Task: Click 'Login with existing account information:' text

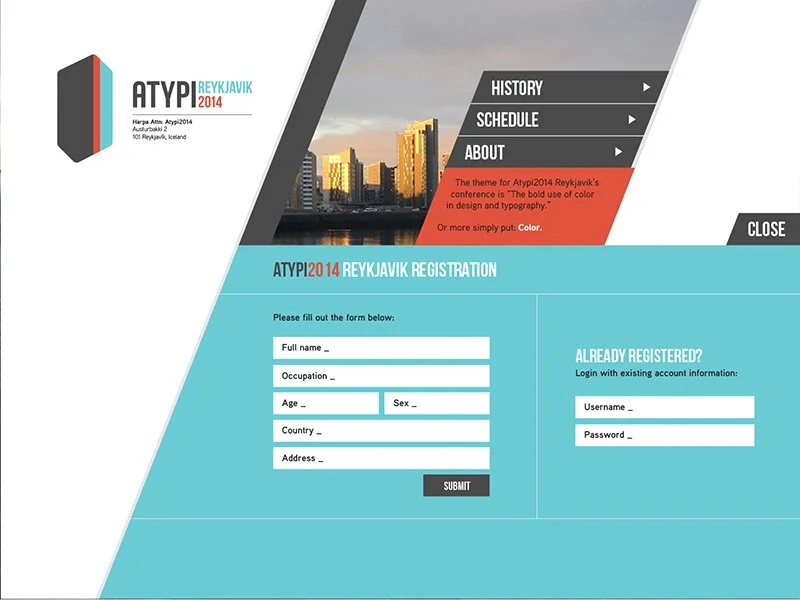Action: [656, 373]
